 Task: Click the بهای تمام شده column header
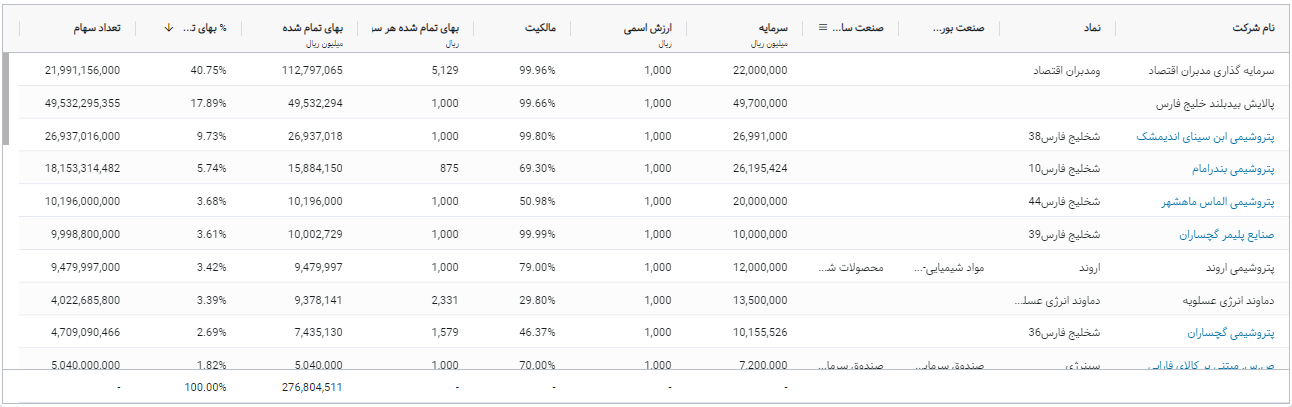316,28
